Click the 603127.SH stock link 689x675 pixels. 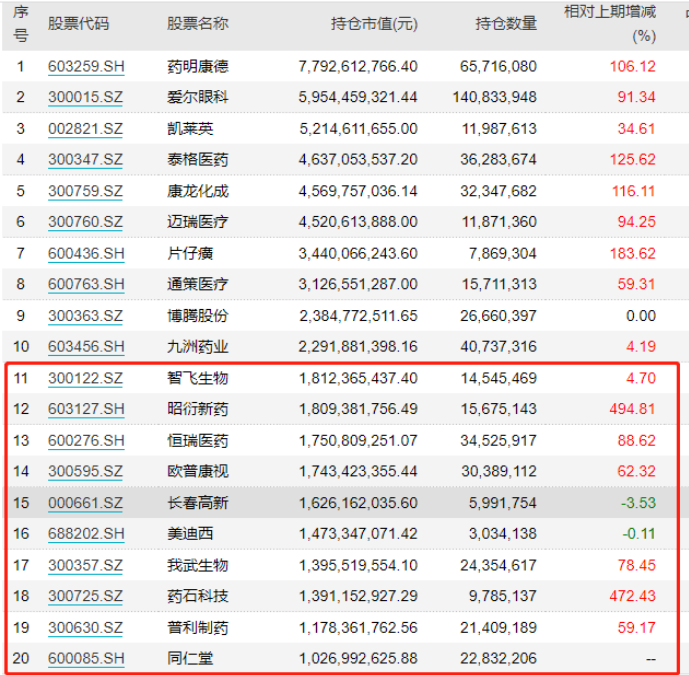[86, 409]
